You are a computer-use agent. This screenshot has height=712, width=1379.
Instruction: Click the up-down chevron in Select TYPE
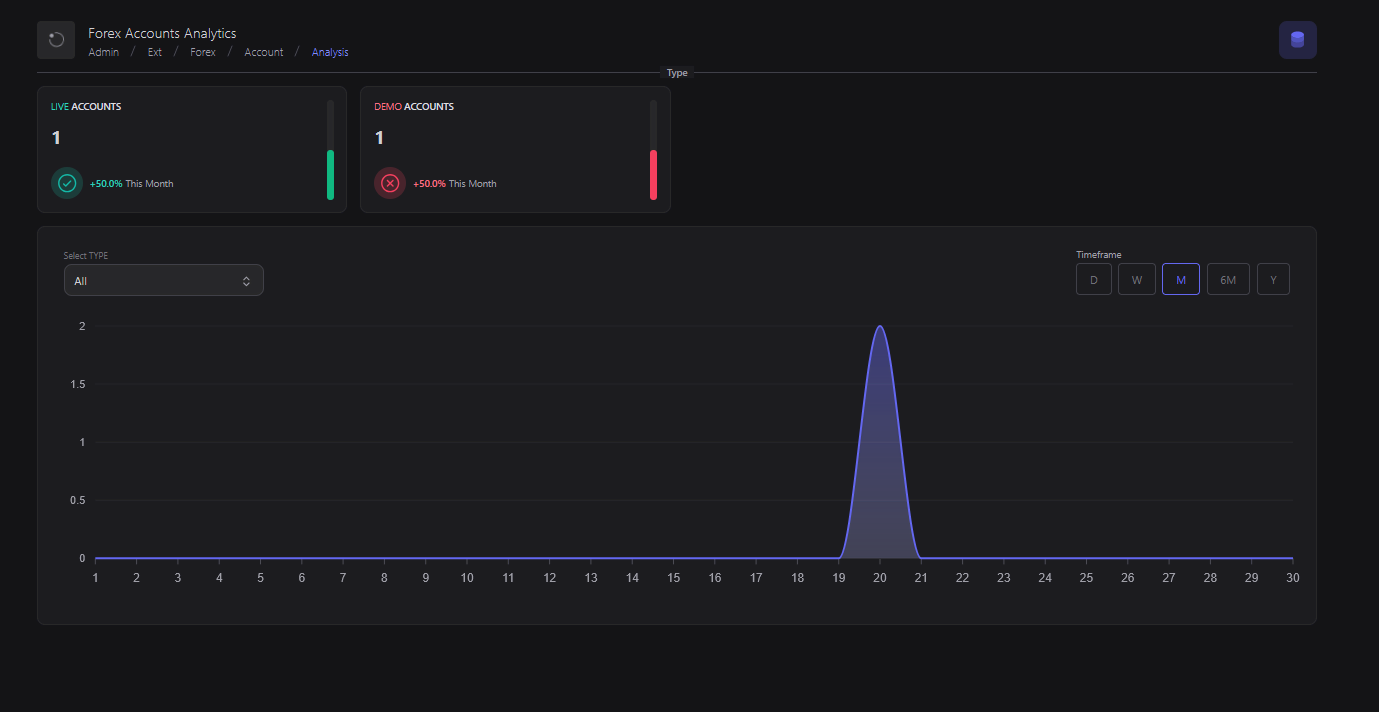coord(246,281)
